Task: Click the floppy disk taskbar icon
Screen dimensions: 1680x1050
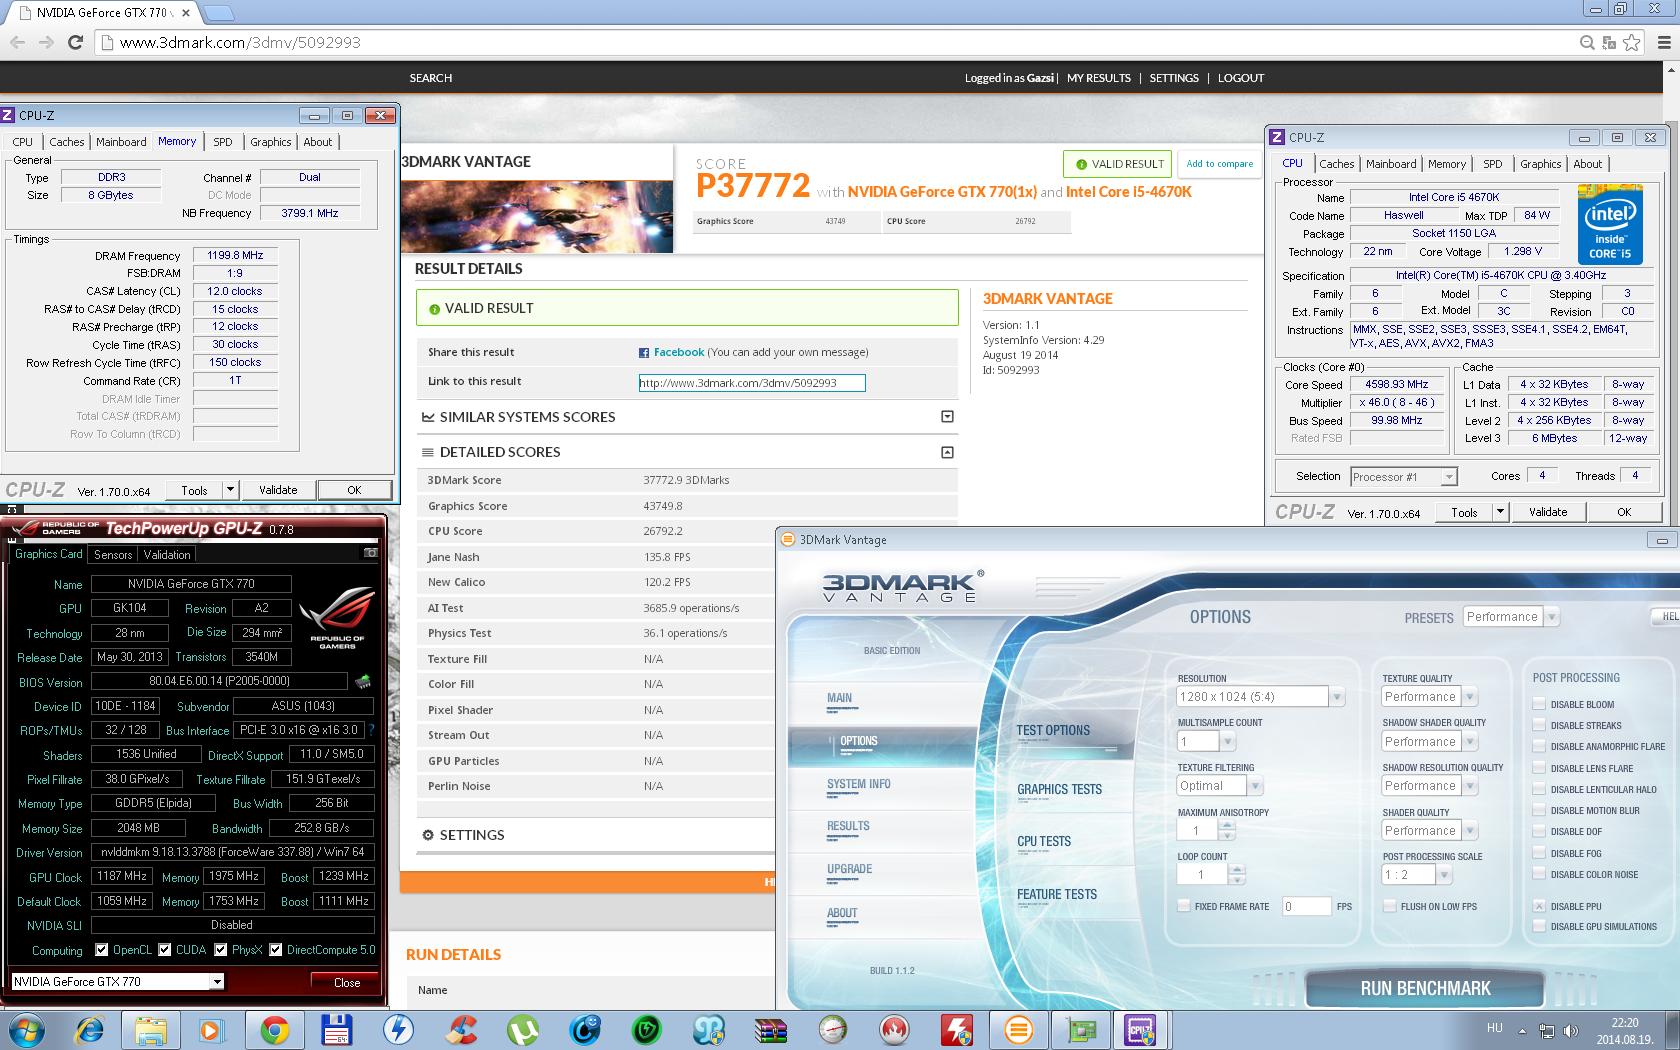Action: (336, 1029)
